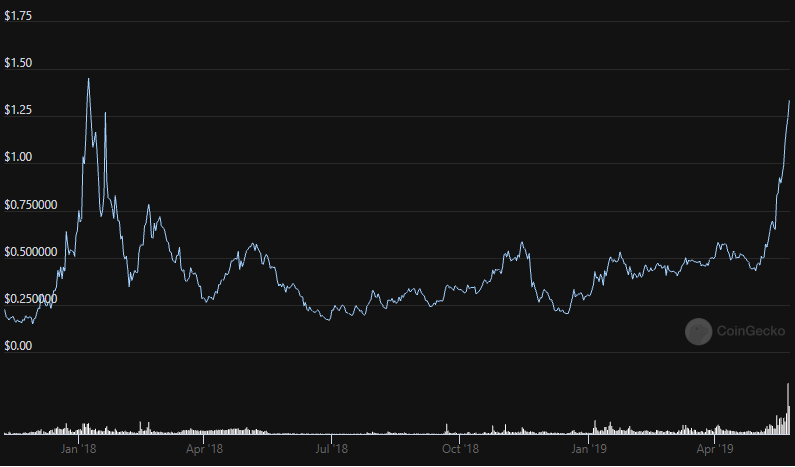Click the highest price peak near Jan '18
Screen dimensions: 795x467
[88, 79]
